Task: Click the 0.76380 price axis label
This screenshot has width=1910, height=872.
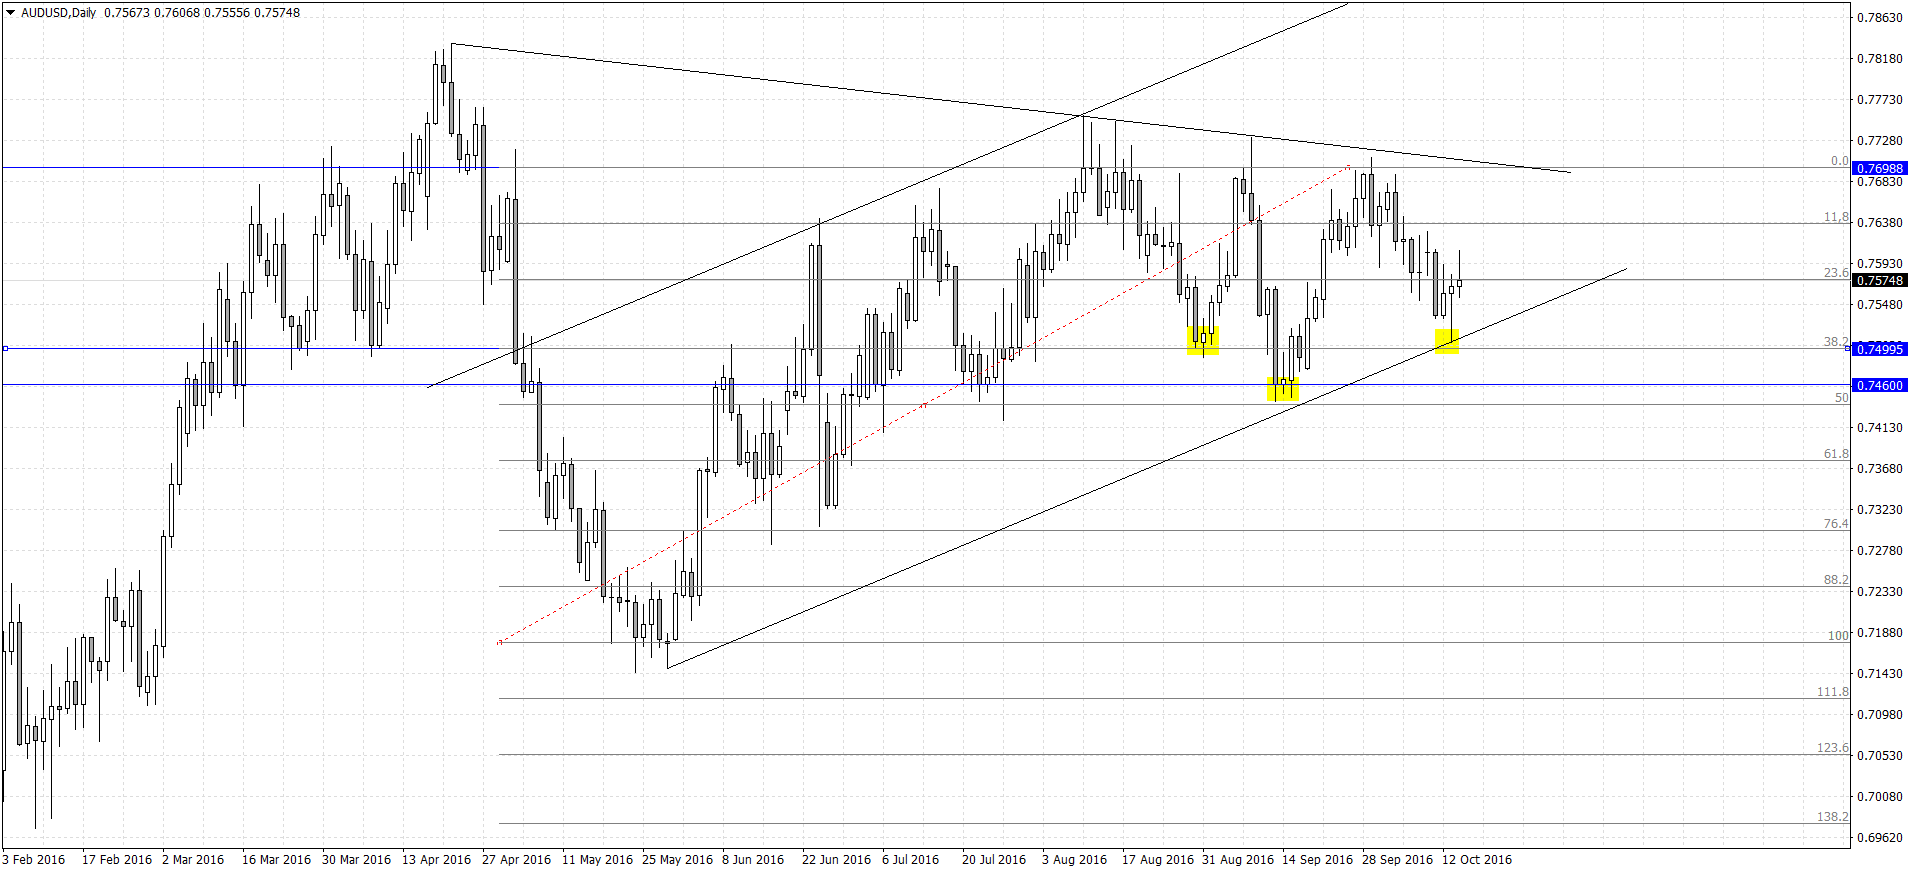Action: (x=1880, y=223)
